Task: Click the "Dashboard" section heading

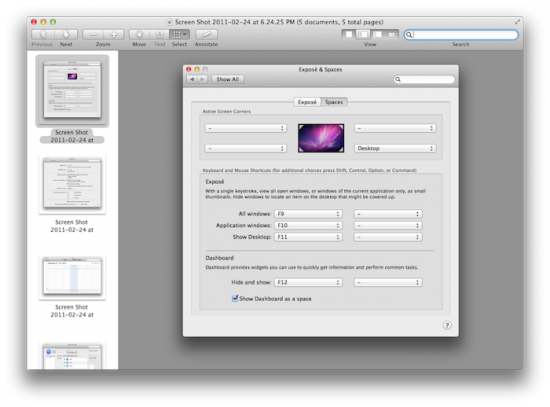Action: tap(220, 258)
